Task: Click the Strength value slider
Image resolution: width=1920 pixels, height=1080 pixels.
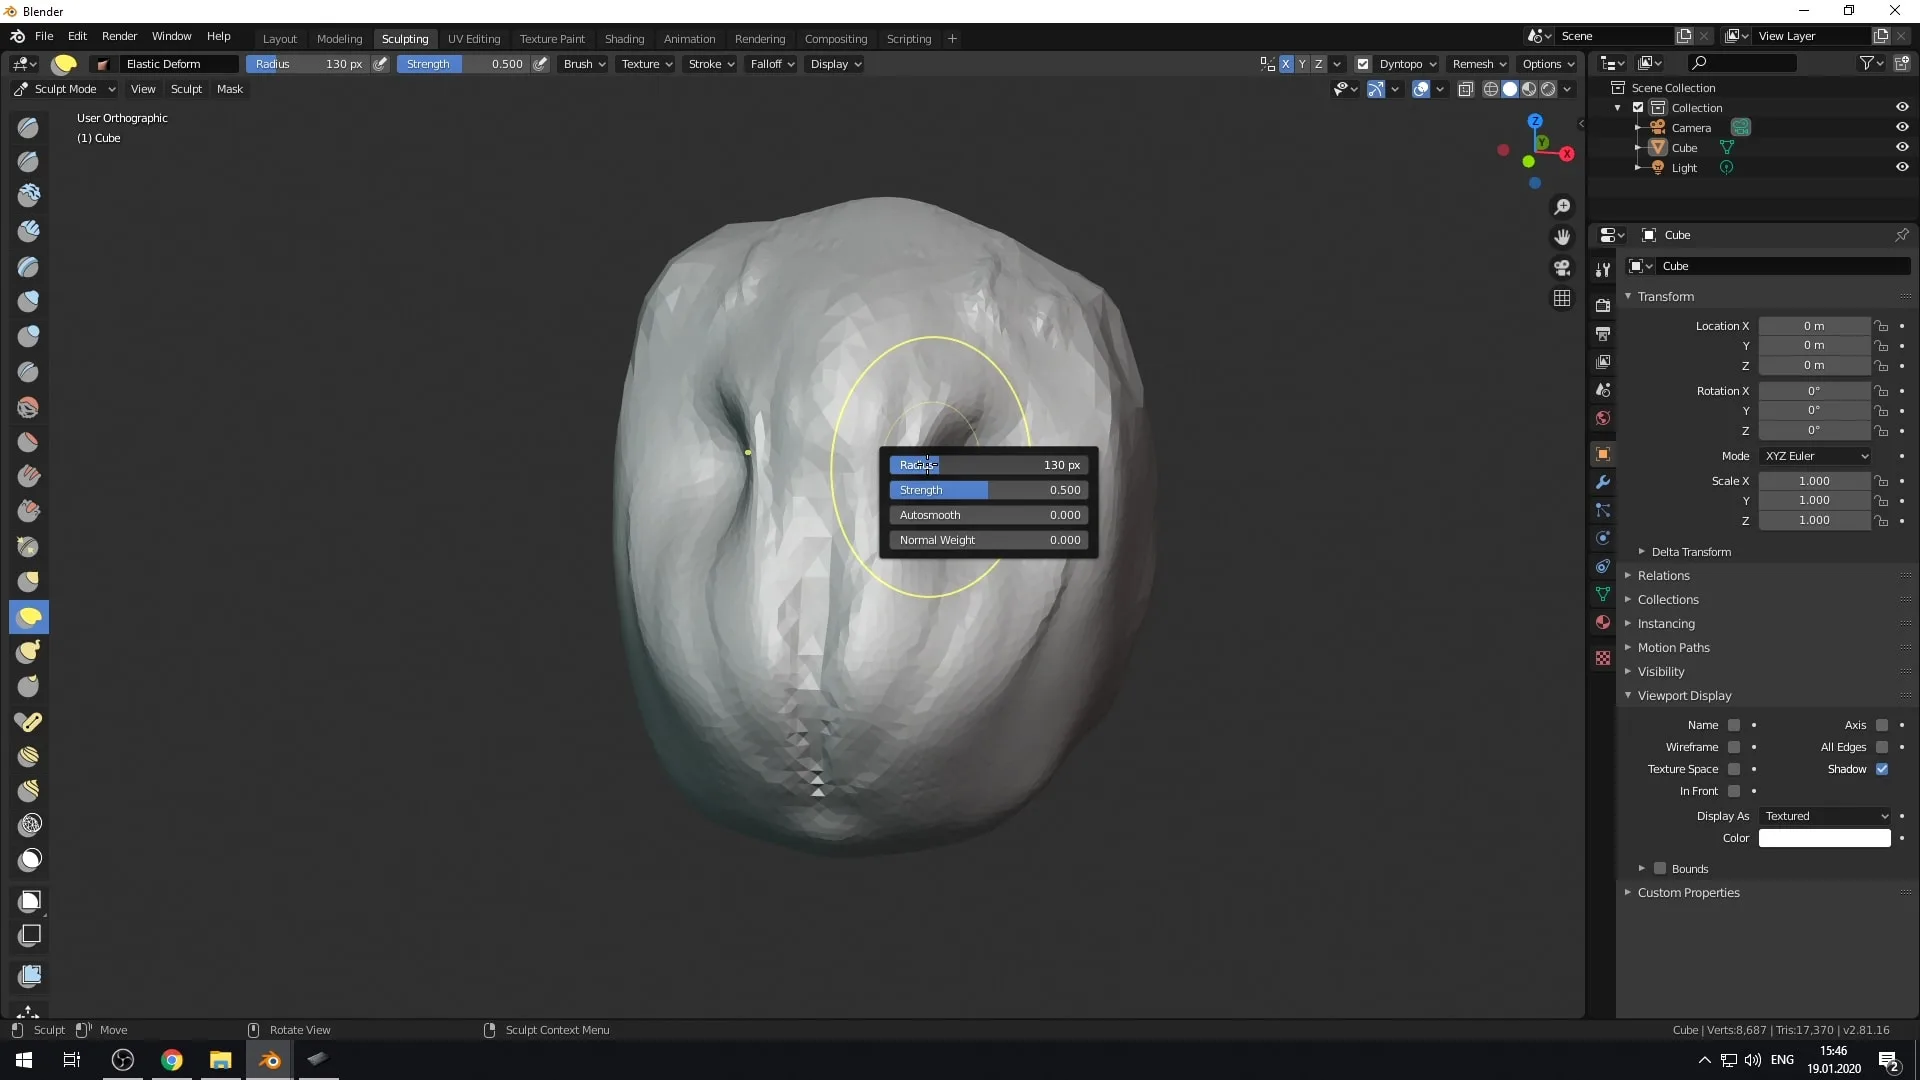Action: coord(988,489)
